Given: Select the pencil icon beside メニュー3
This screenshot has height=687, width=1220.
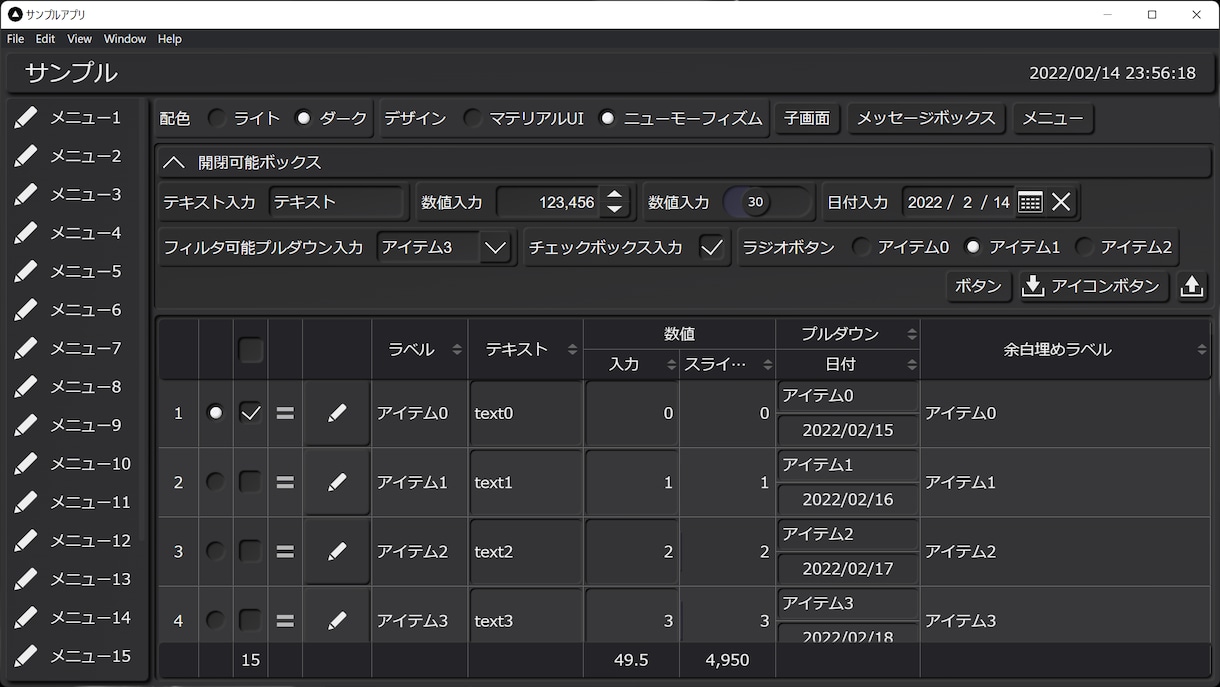Looking at the screenshot, I should coord(26,194).
